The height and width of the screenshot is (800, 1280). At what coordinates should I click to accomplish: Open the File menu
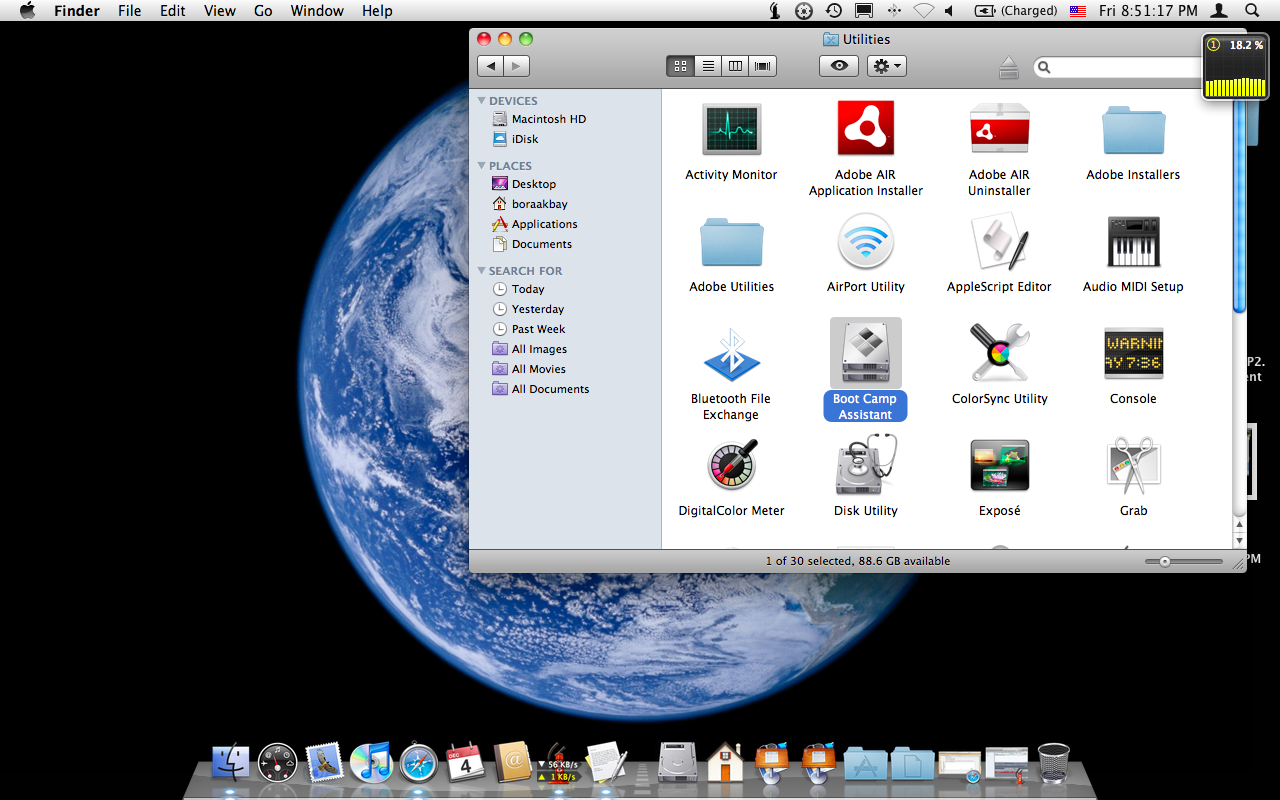point(129,10)
